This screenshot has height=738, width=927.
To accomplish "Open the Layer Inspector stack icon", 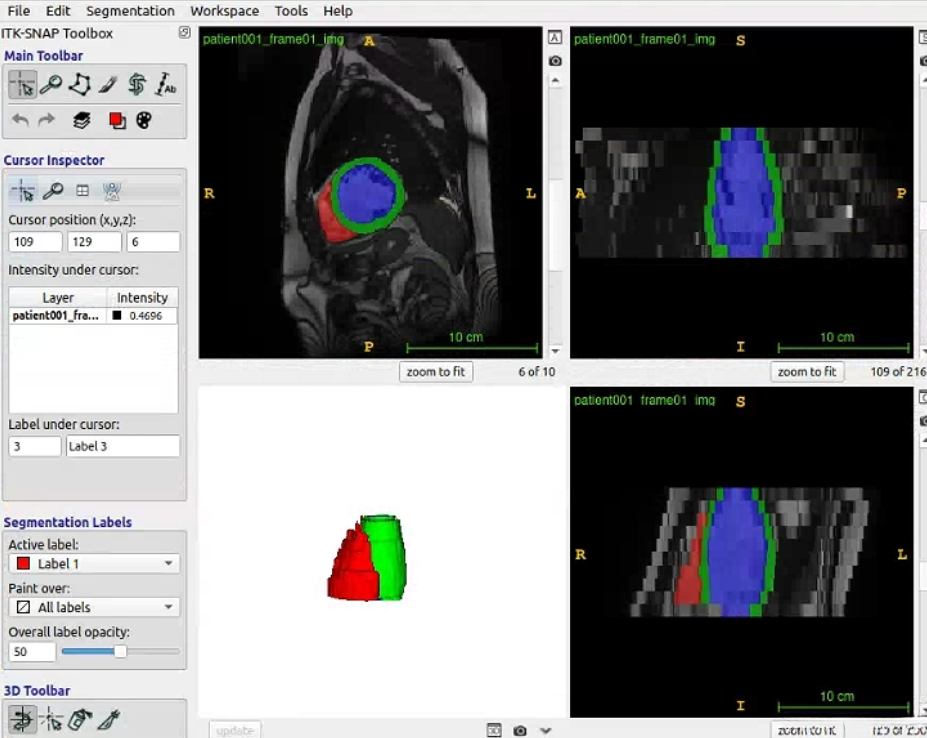I will [x=82, y=120].
